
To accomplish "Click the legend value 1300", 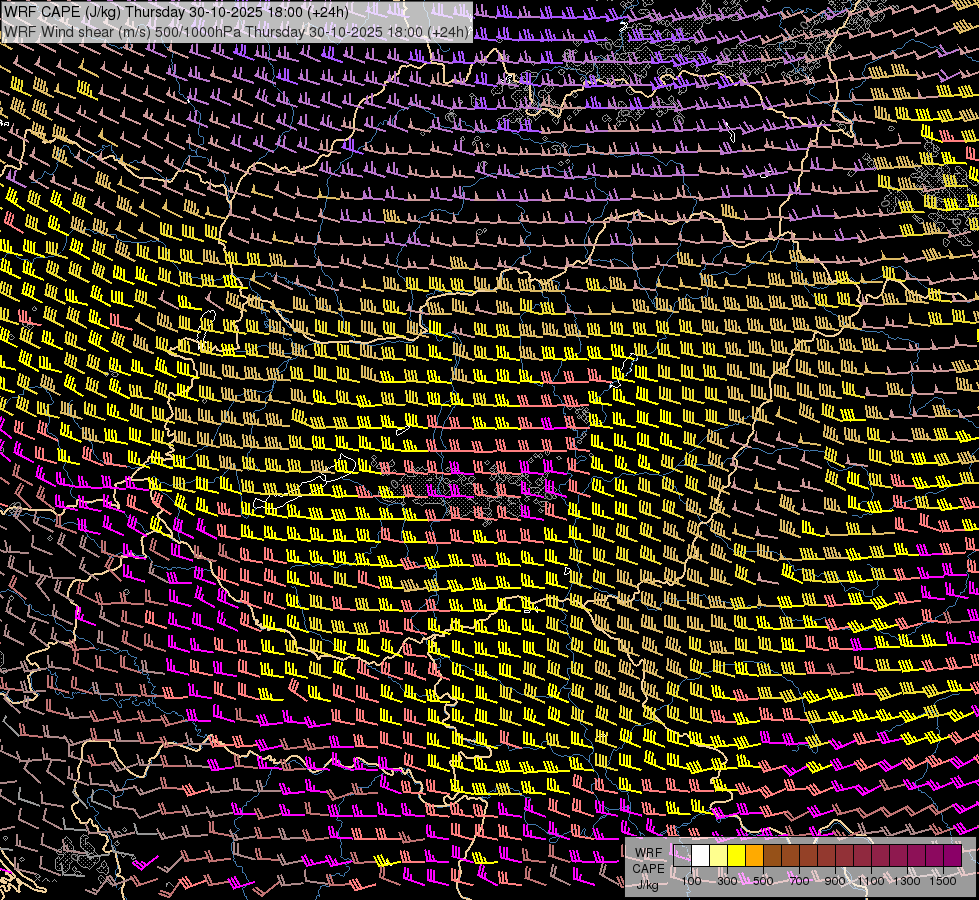I will click(907, 881).
